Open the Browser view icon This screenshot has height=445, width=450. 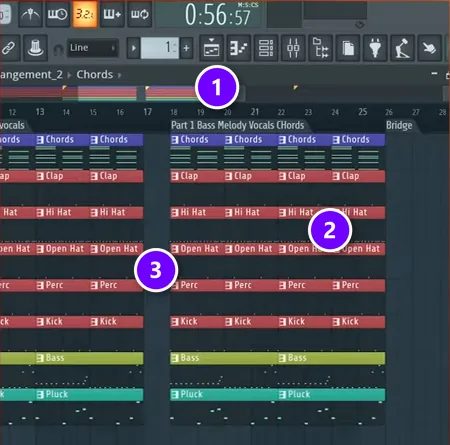click(320, 48)
